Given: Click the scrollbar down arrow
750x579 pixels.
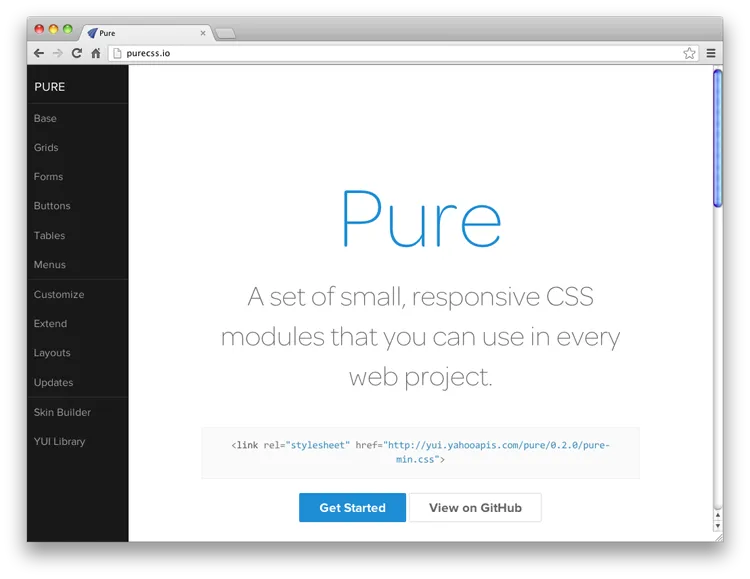Looking at the screenshot, I should coord(717,525).
